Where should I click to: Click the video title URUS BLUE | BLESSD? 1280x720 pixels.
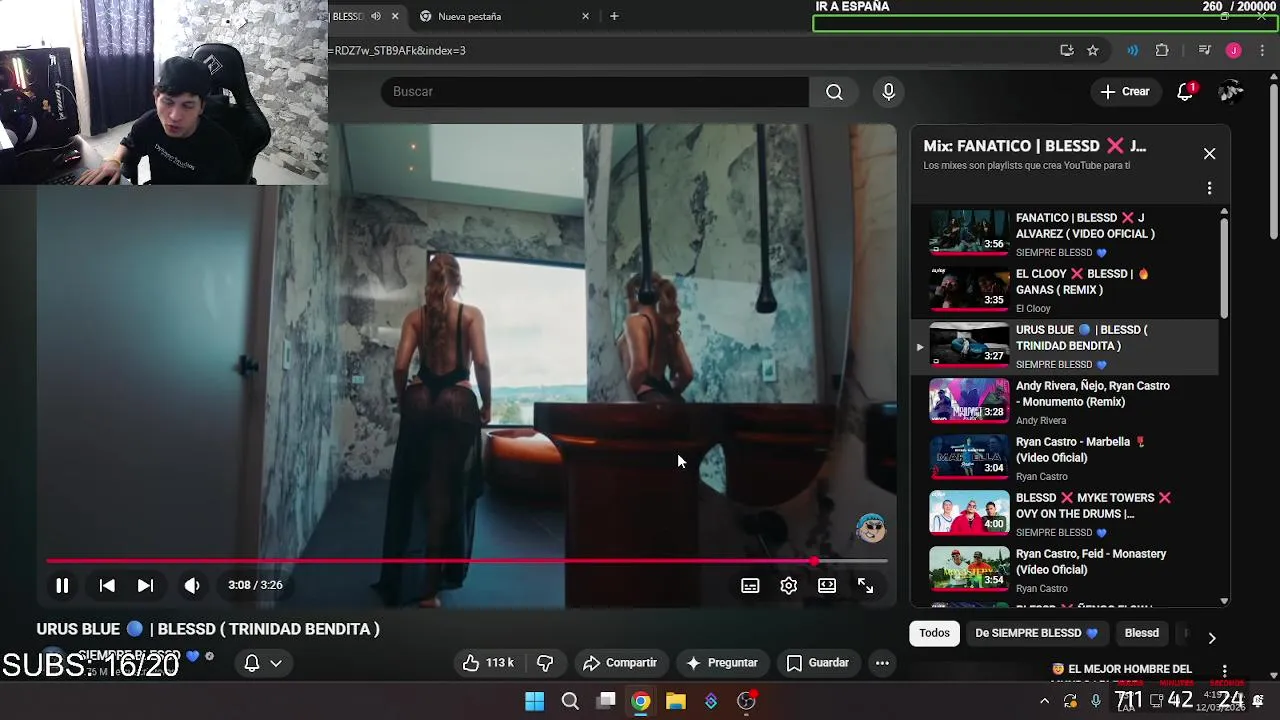tap(208, 629)
